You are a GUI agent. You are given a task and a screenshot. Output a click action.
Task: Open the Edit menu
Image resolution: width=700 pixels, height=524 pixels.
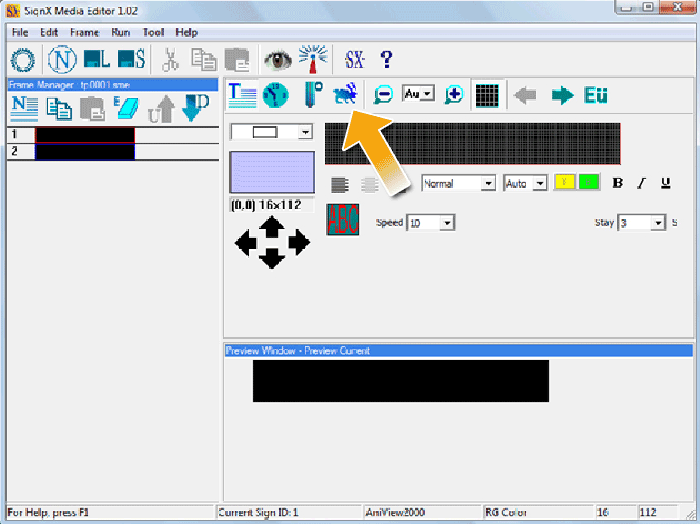[49, 33]
